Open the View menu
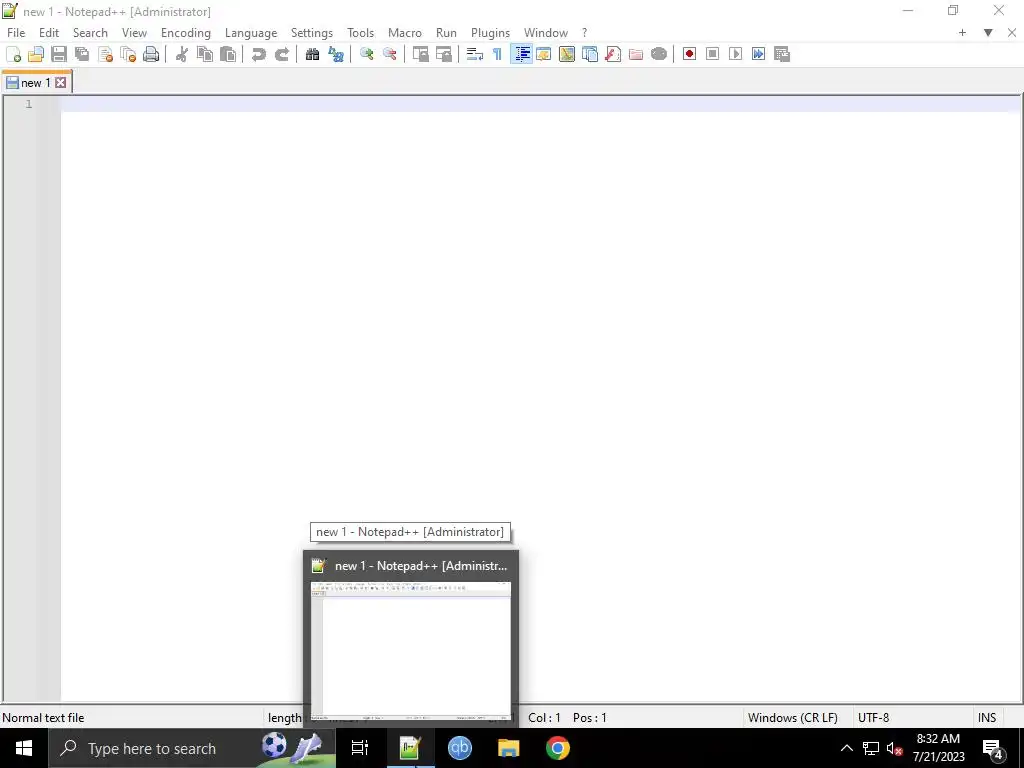This screenshot has width=1024, height=768. coord(135,33)
